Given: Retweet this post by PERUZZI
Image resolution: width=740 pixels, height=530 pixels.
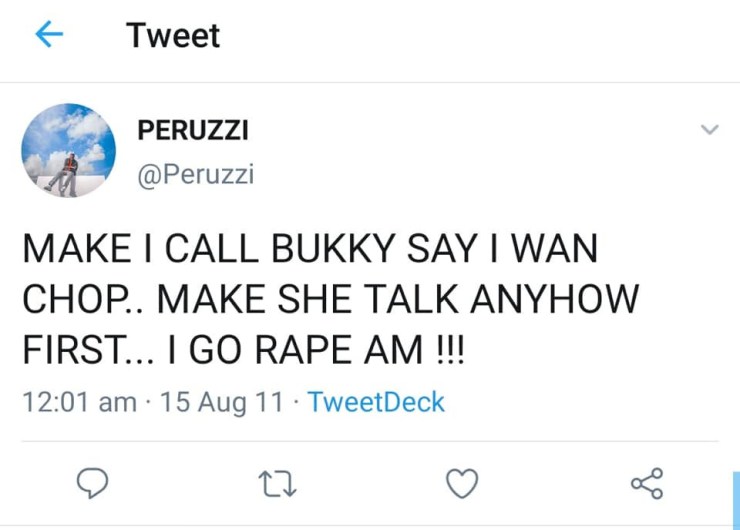Looking at the screenshot, I should click(x=276, y=485).
